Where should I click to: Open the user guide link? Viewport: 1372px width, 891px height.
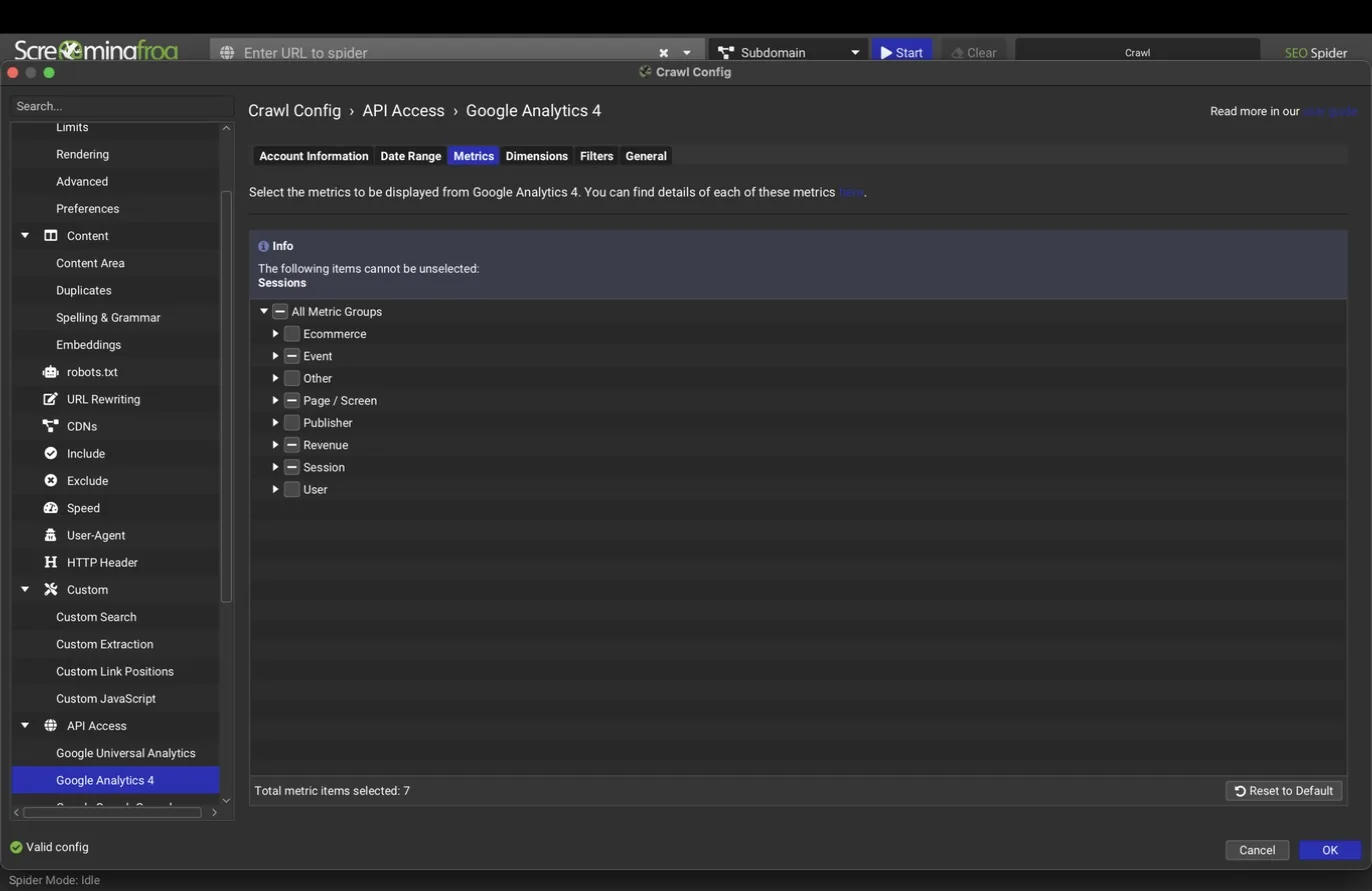tap(1330, 111)
